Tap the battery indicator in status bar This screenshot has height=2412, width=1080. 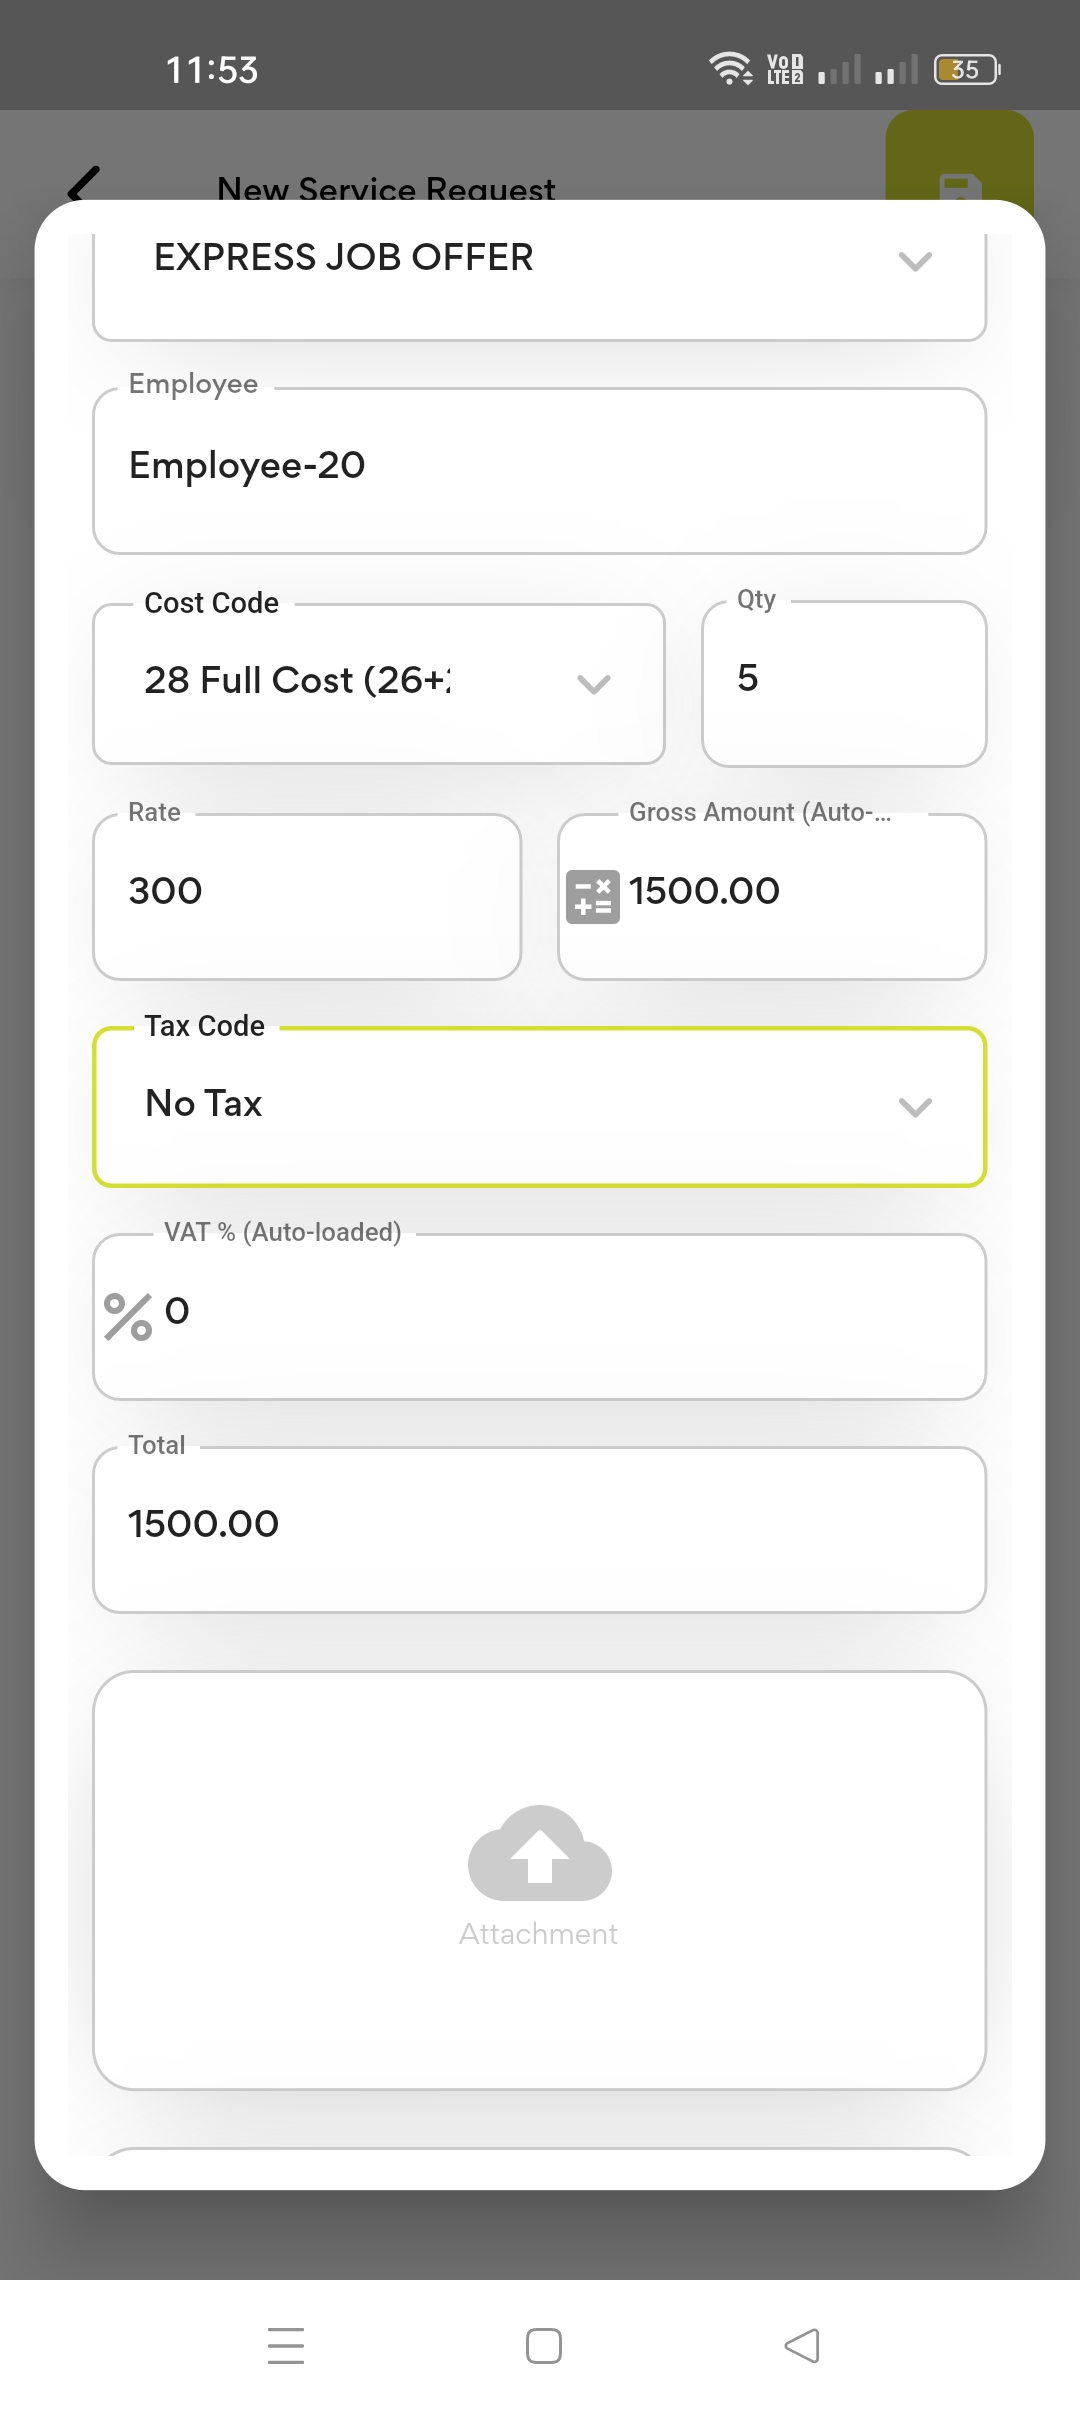966,70
